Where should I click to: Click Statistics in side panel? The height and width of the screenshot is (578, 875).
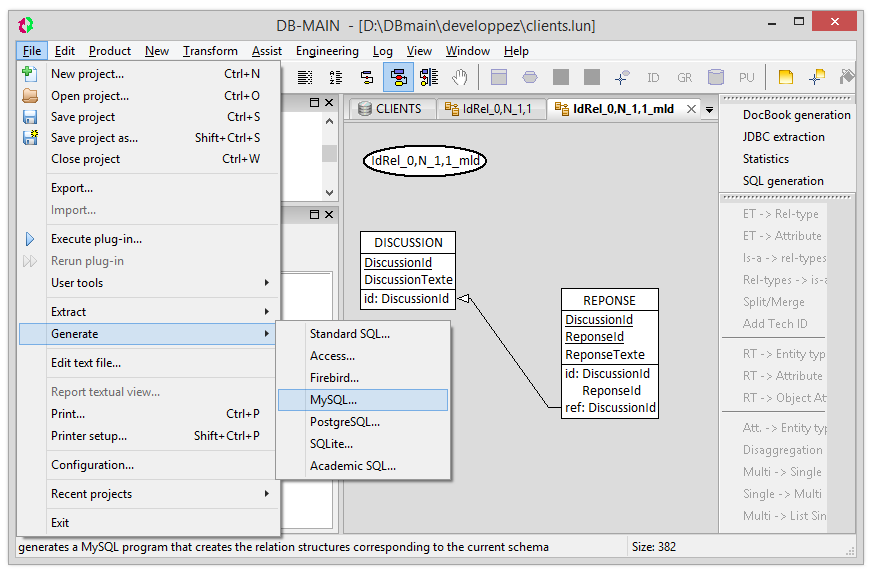[766, 159]
